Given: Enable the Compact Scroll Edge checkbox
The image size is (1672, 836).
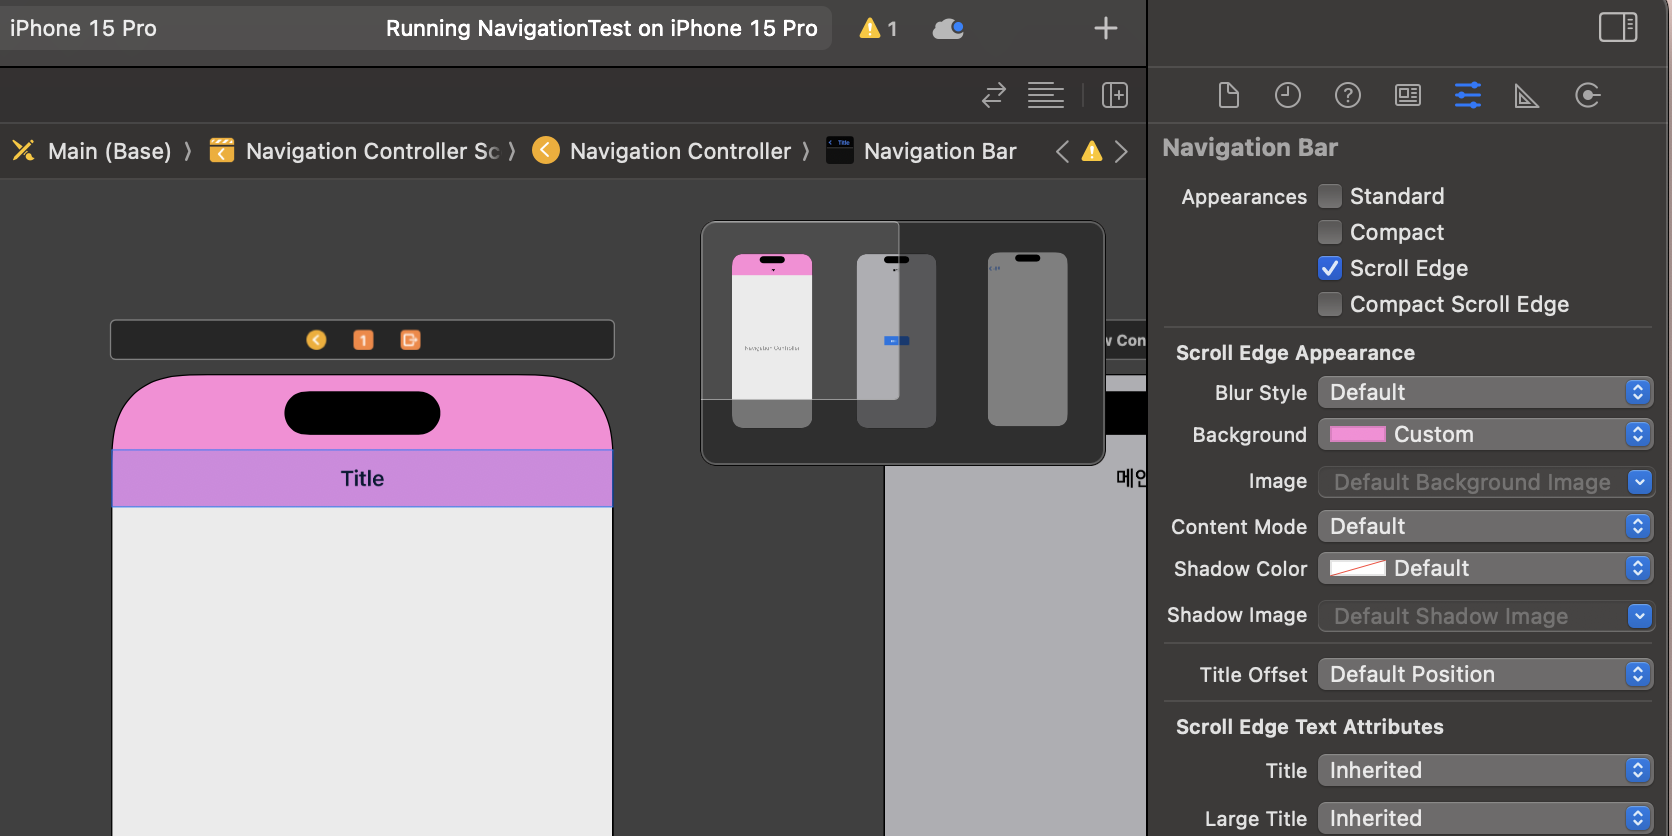Looking at the screenshot, I should pos(1330,304).
